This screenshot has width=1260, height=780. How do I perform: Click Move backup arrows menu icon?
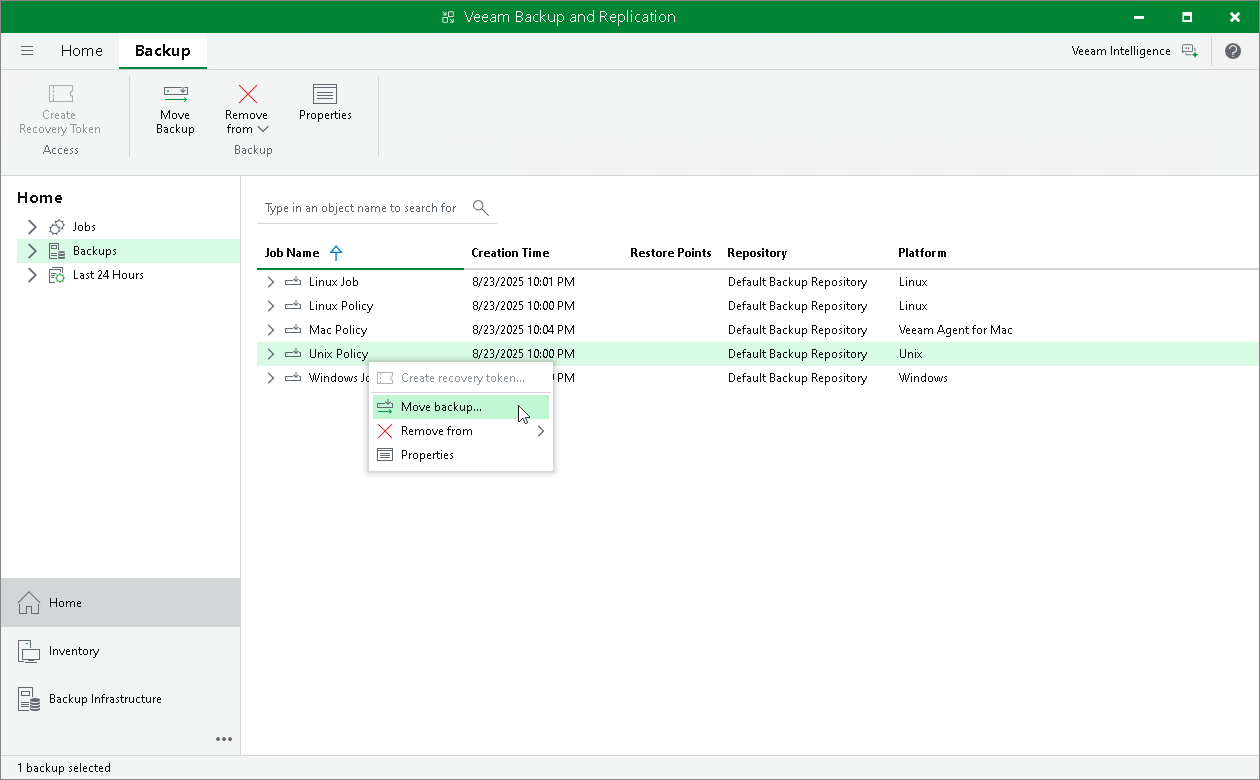coord(384,407)
